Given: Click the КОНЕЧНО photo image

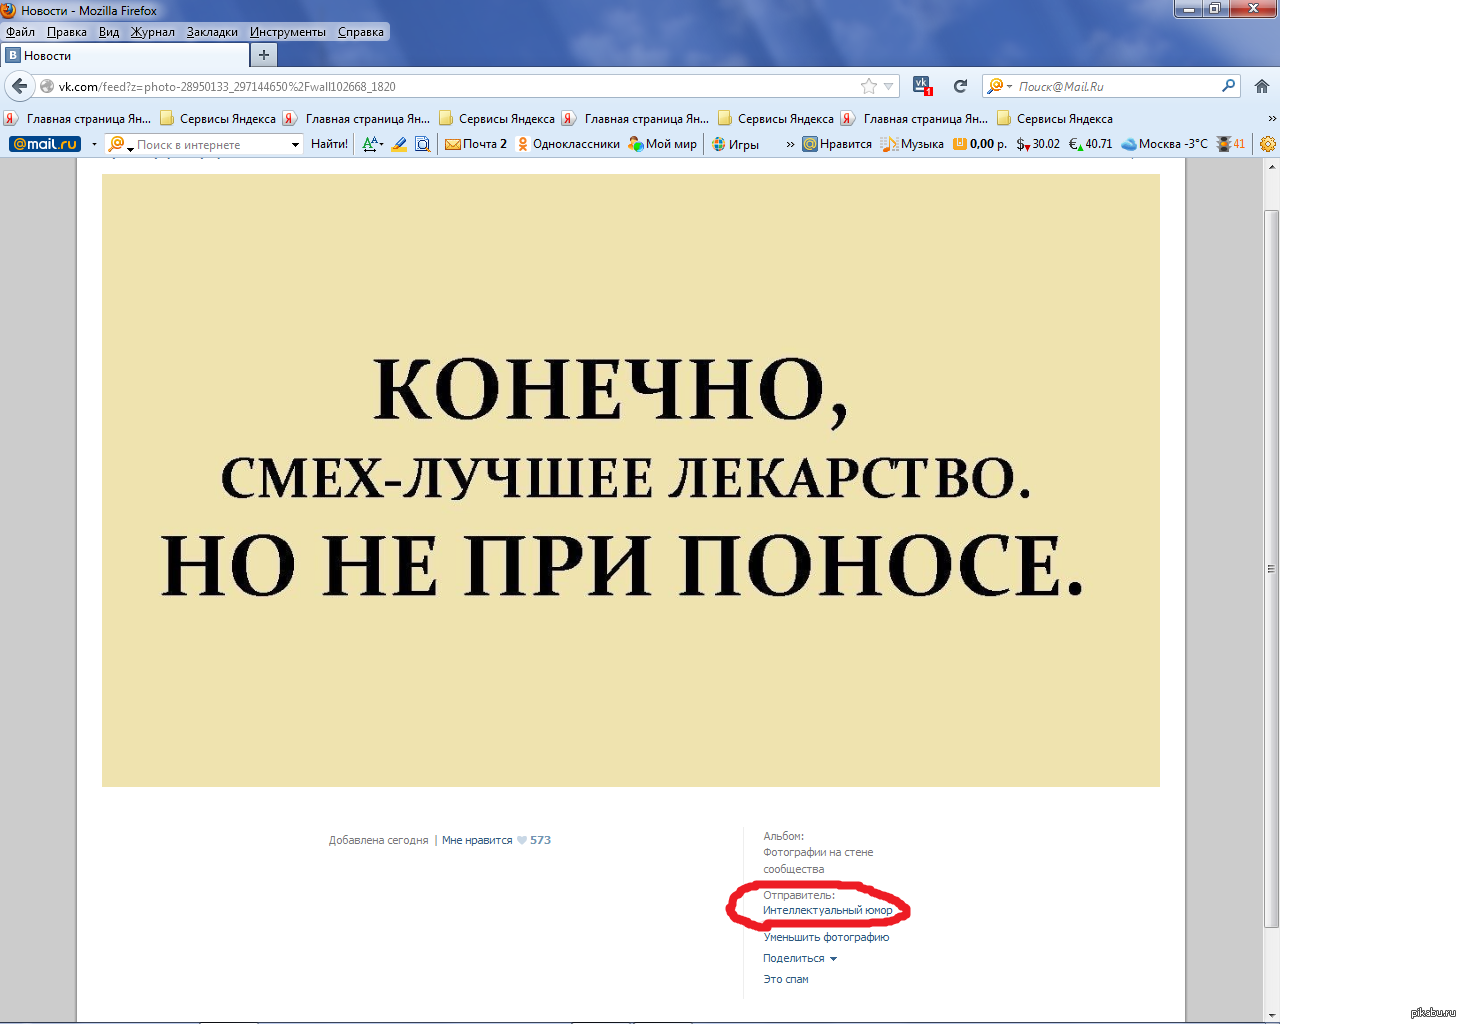Looking at the screenshot, I should coord(631,480).
